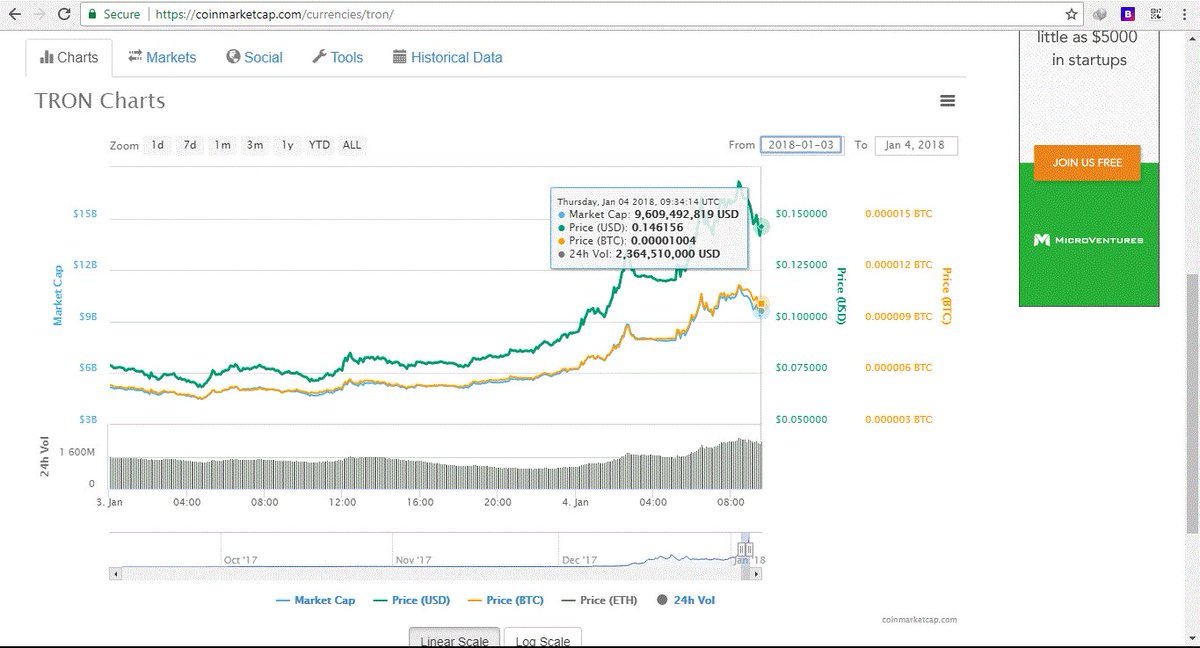Set zoom to YTD

tap(319, 145)
